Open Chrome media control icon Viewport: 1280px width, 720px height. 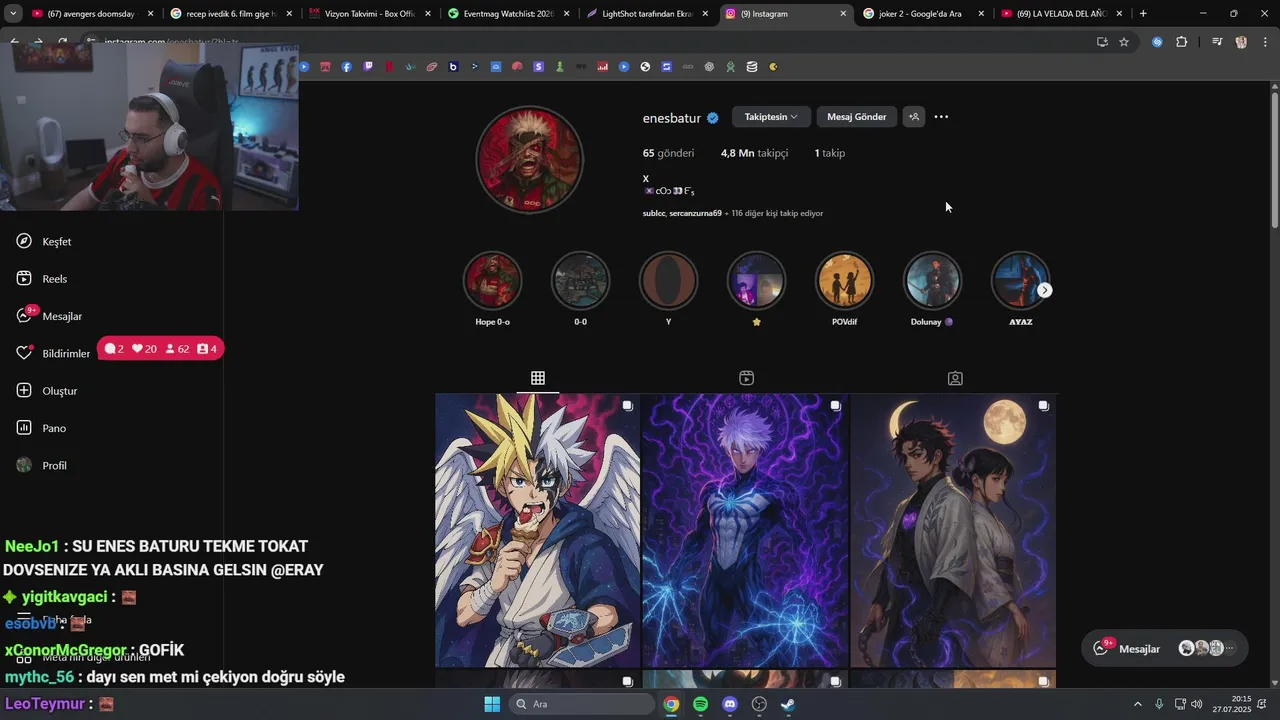click(x=1217, y=42)
